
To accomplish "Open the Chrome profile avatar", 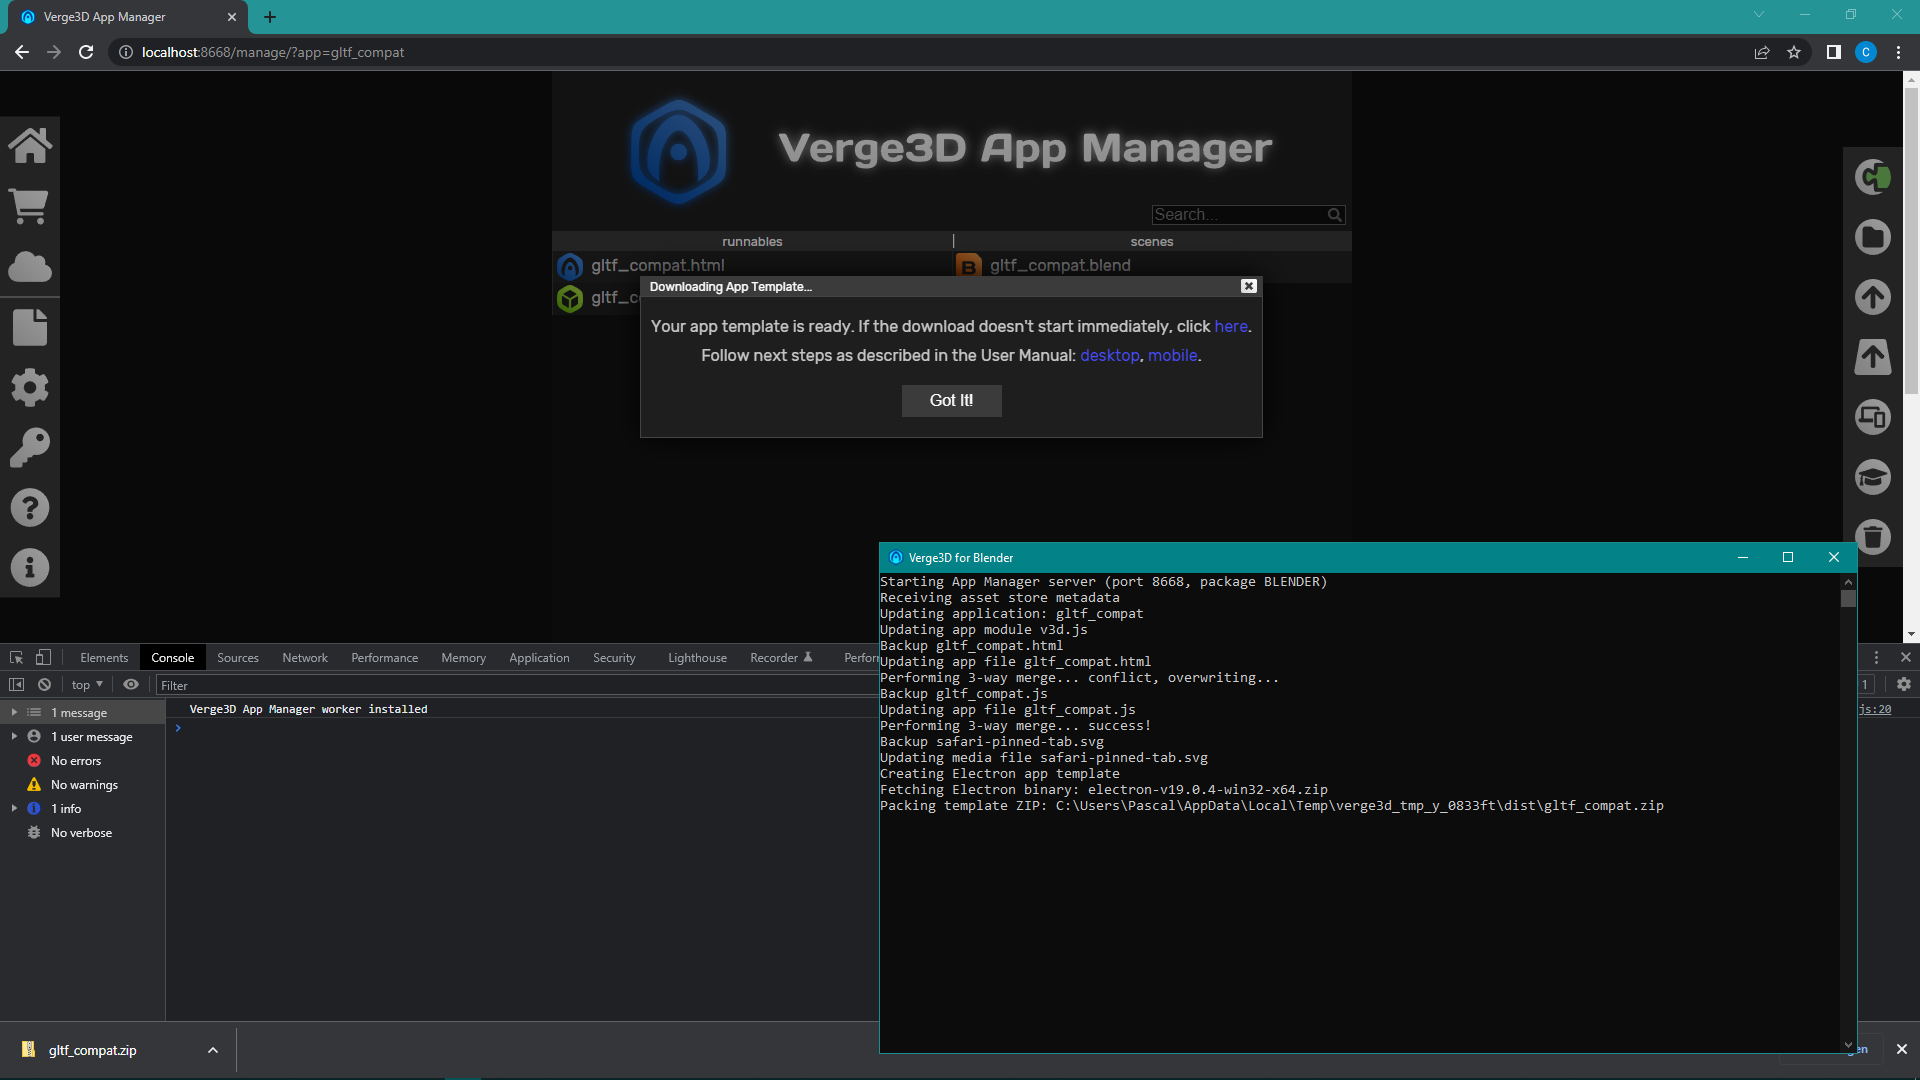I will [1866, 52].
